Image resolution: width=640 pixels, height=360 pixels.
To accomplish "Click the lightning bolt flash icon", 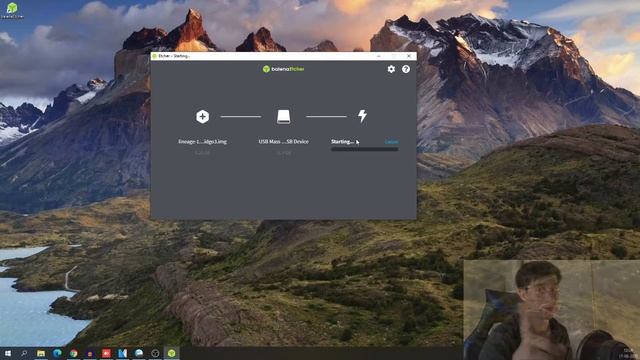I will (x=362, y=116).
